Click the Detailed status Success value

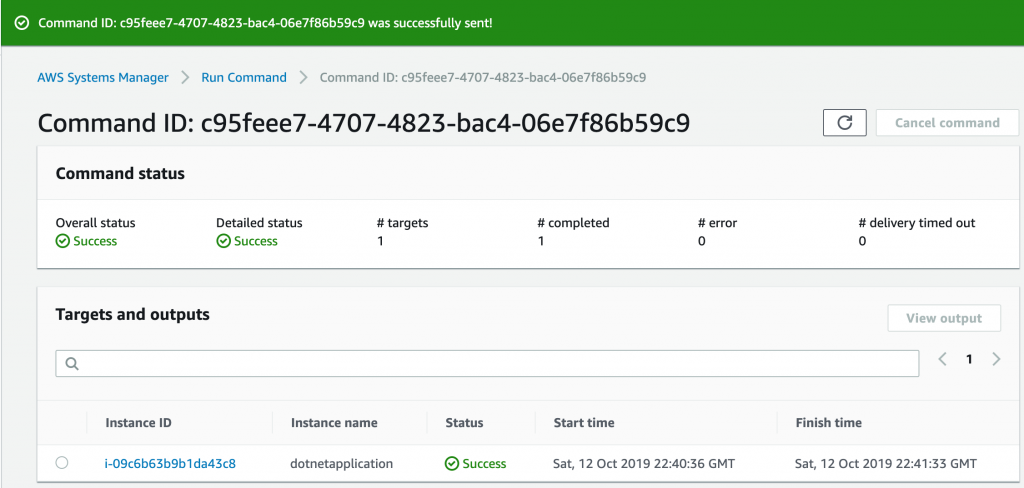[x=247, y=241]
